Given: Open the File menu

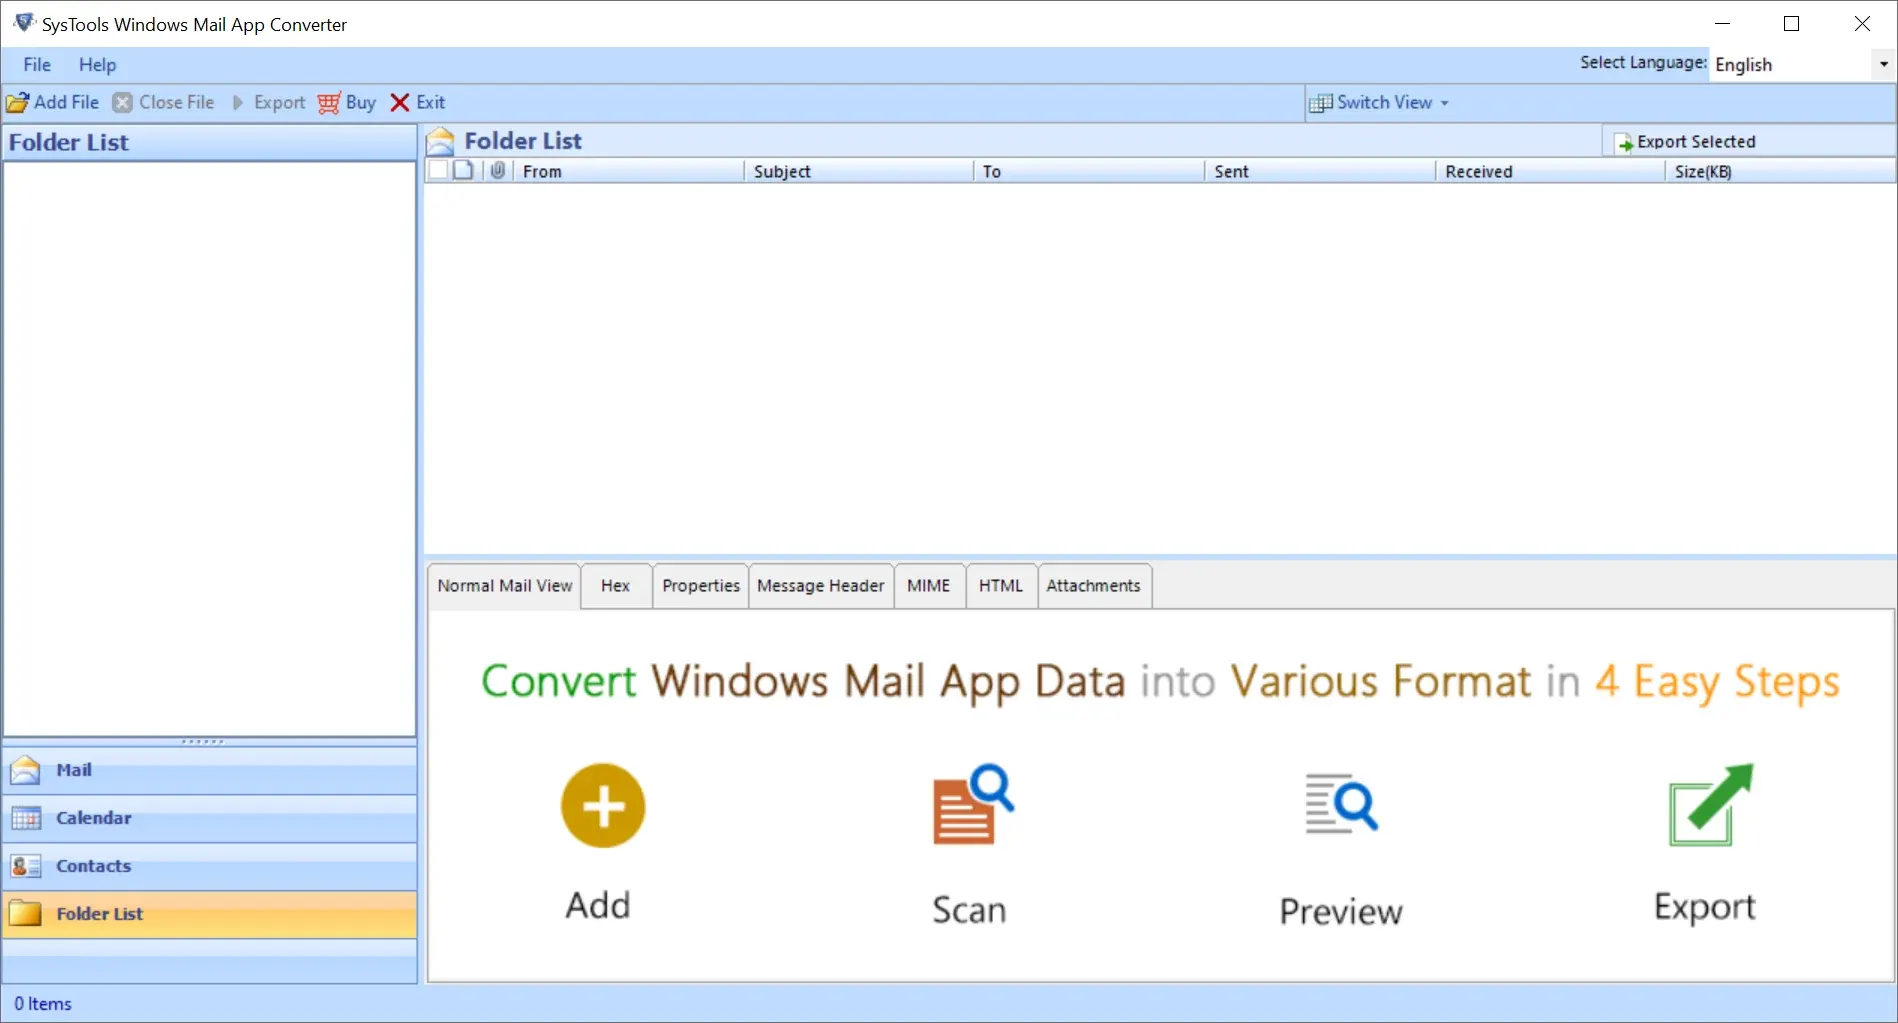Looking at the screenshot, I should 36,64.
